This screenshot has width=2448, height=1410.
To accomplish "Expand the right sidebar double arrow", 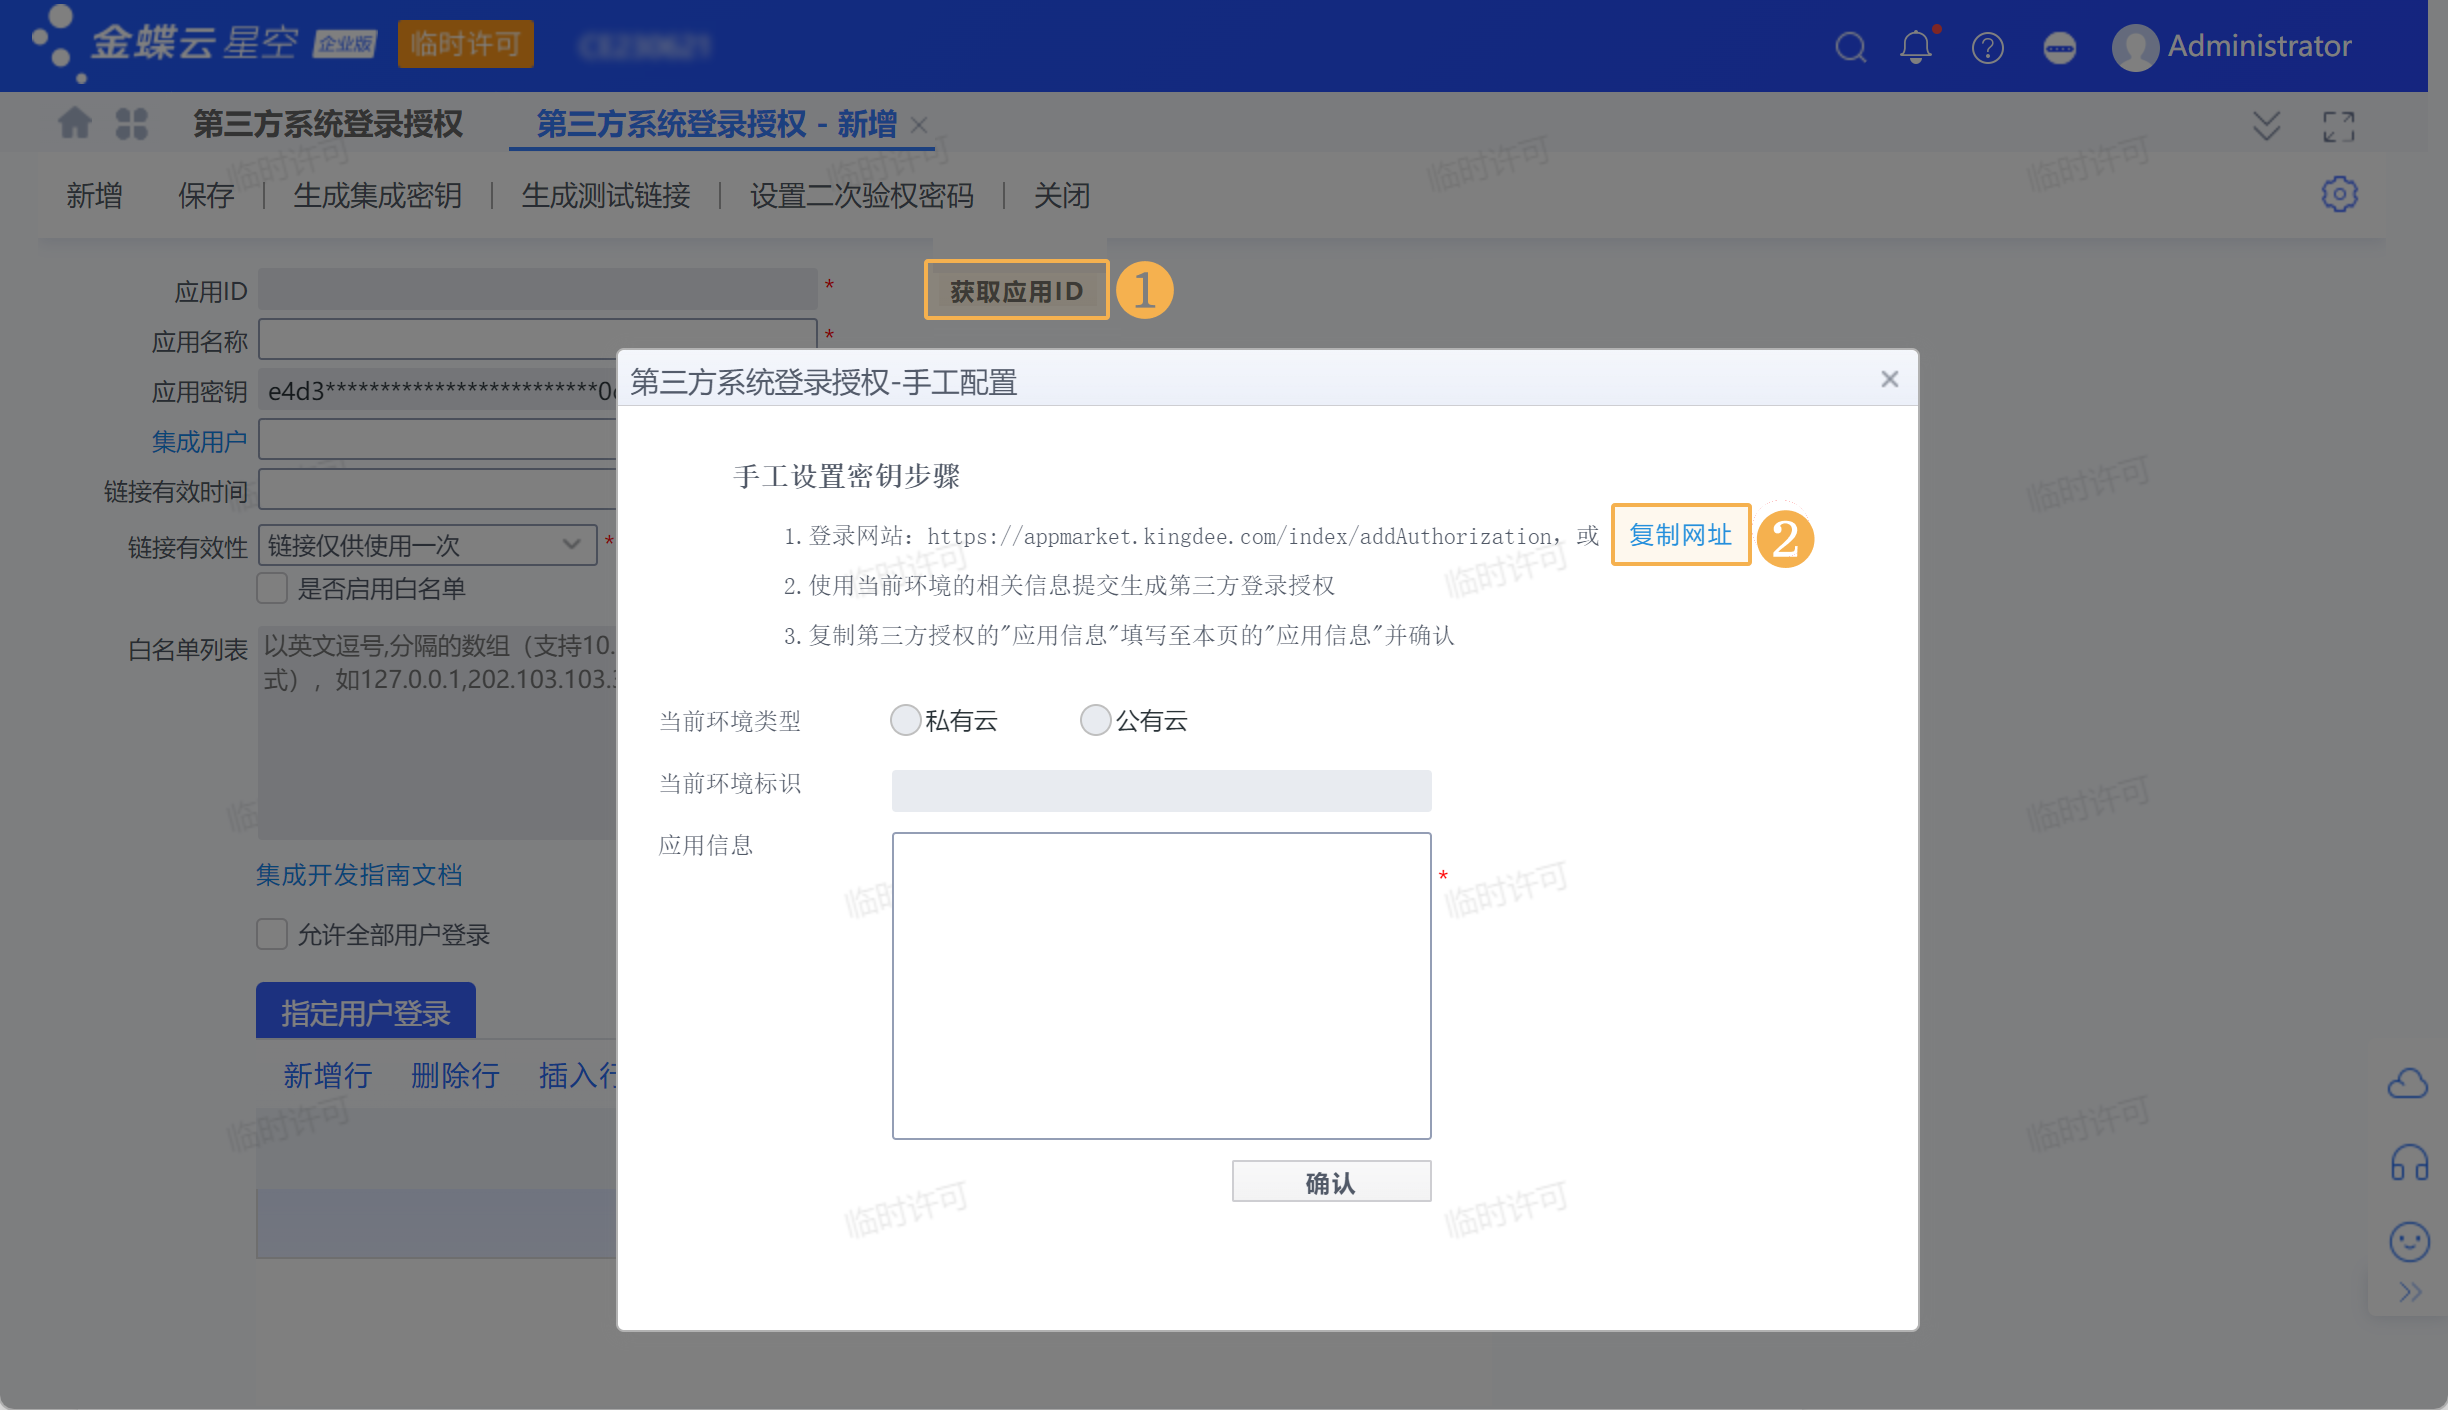I will tap(2410, 1292).
